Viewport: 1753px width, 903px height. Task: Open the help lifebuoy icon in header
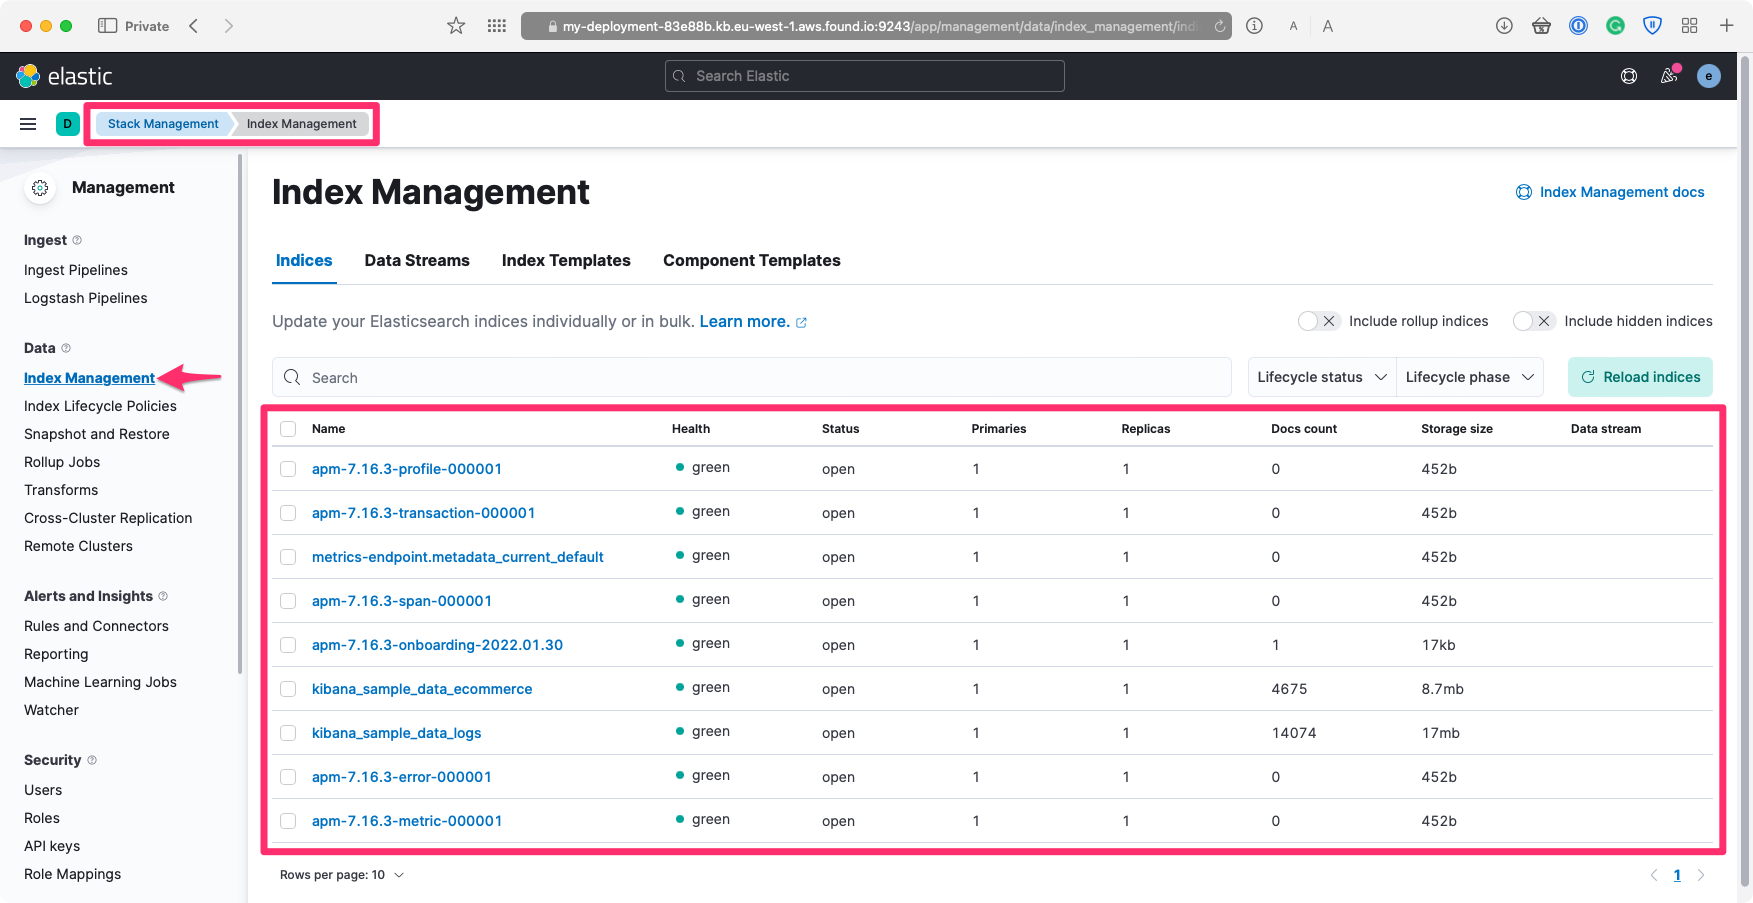point(1629,76)
